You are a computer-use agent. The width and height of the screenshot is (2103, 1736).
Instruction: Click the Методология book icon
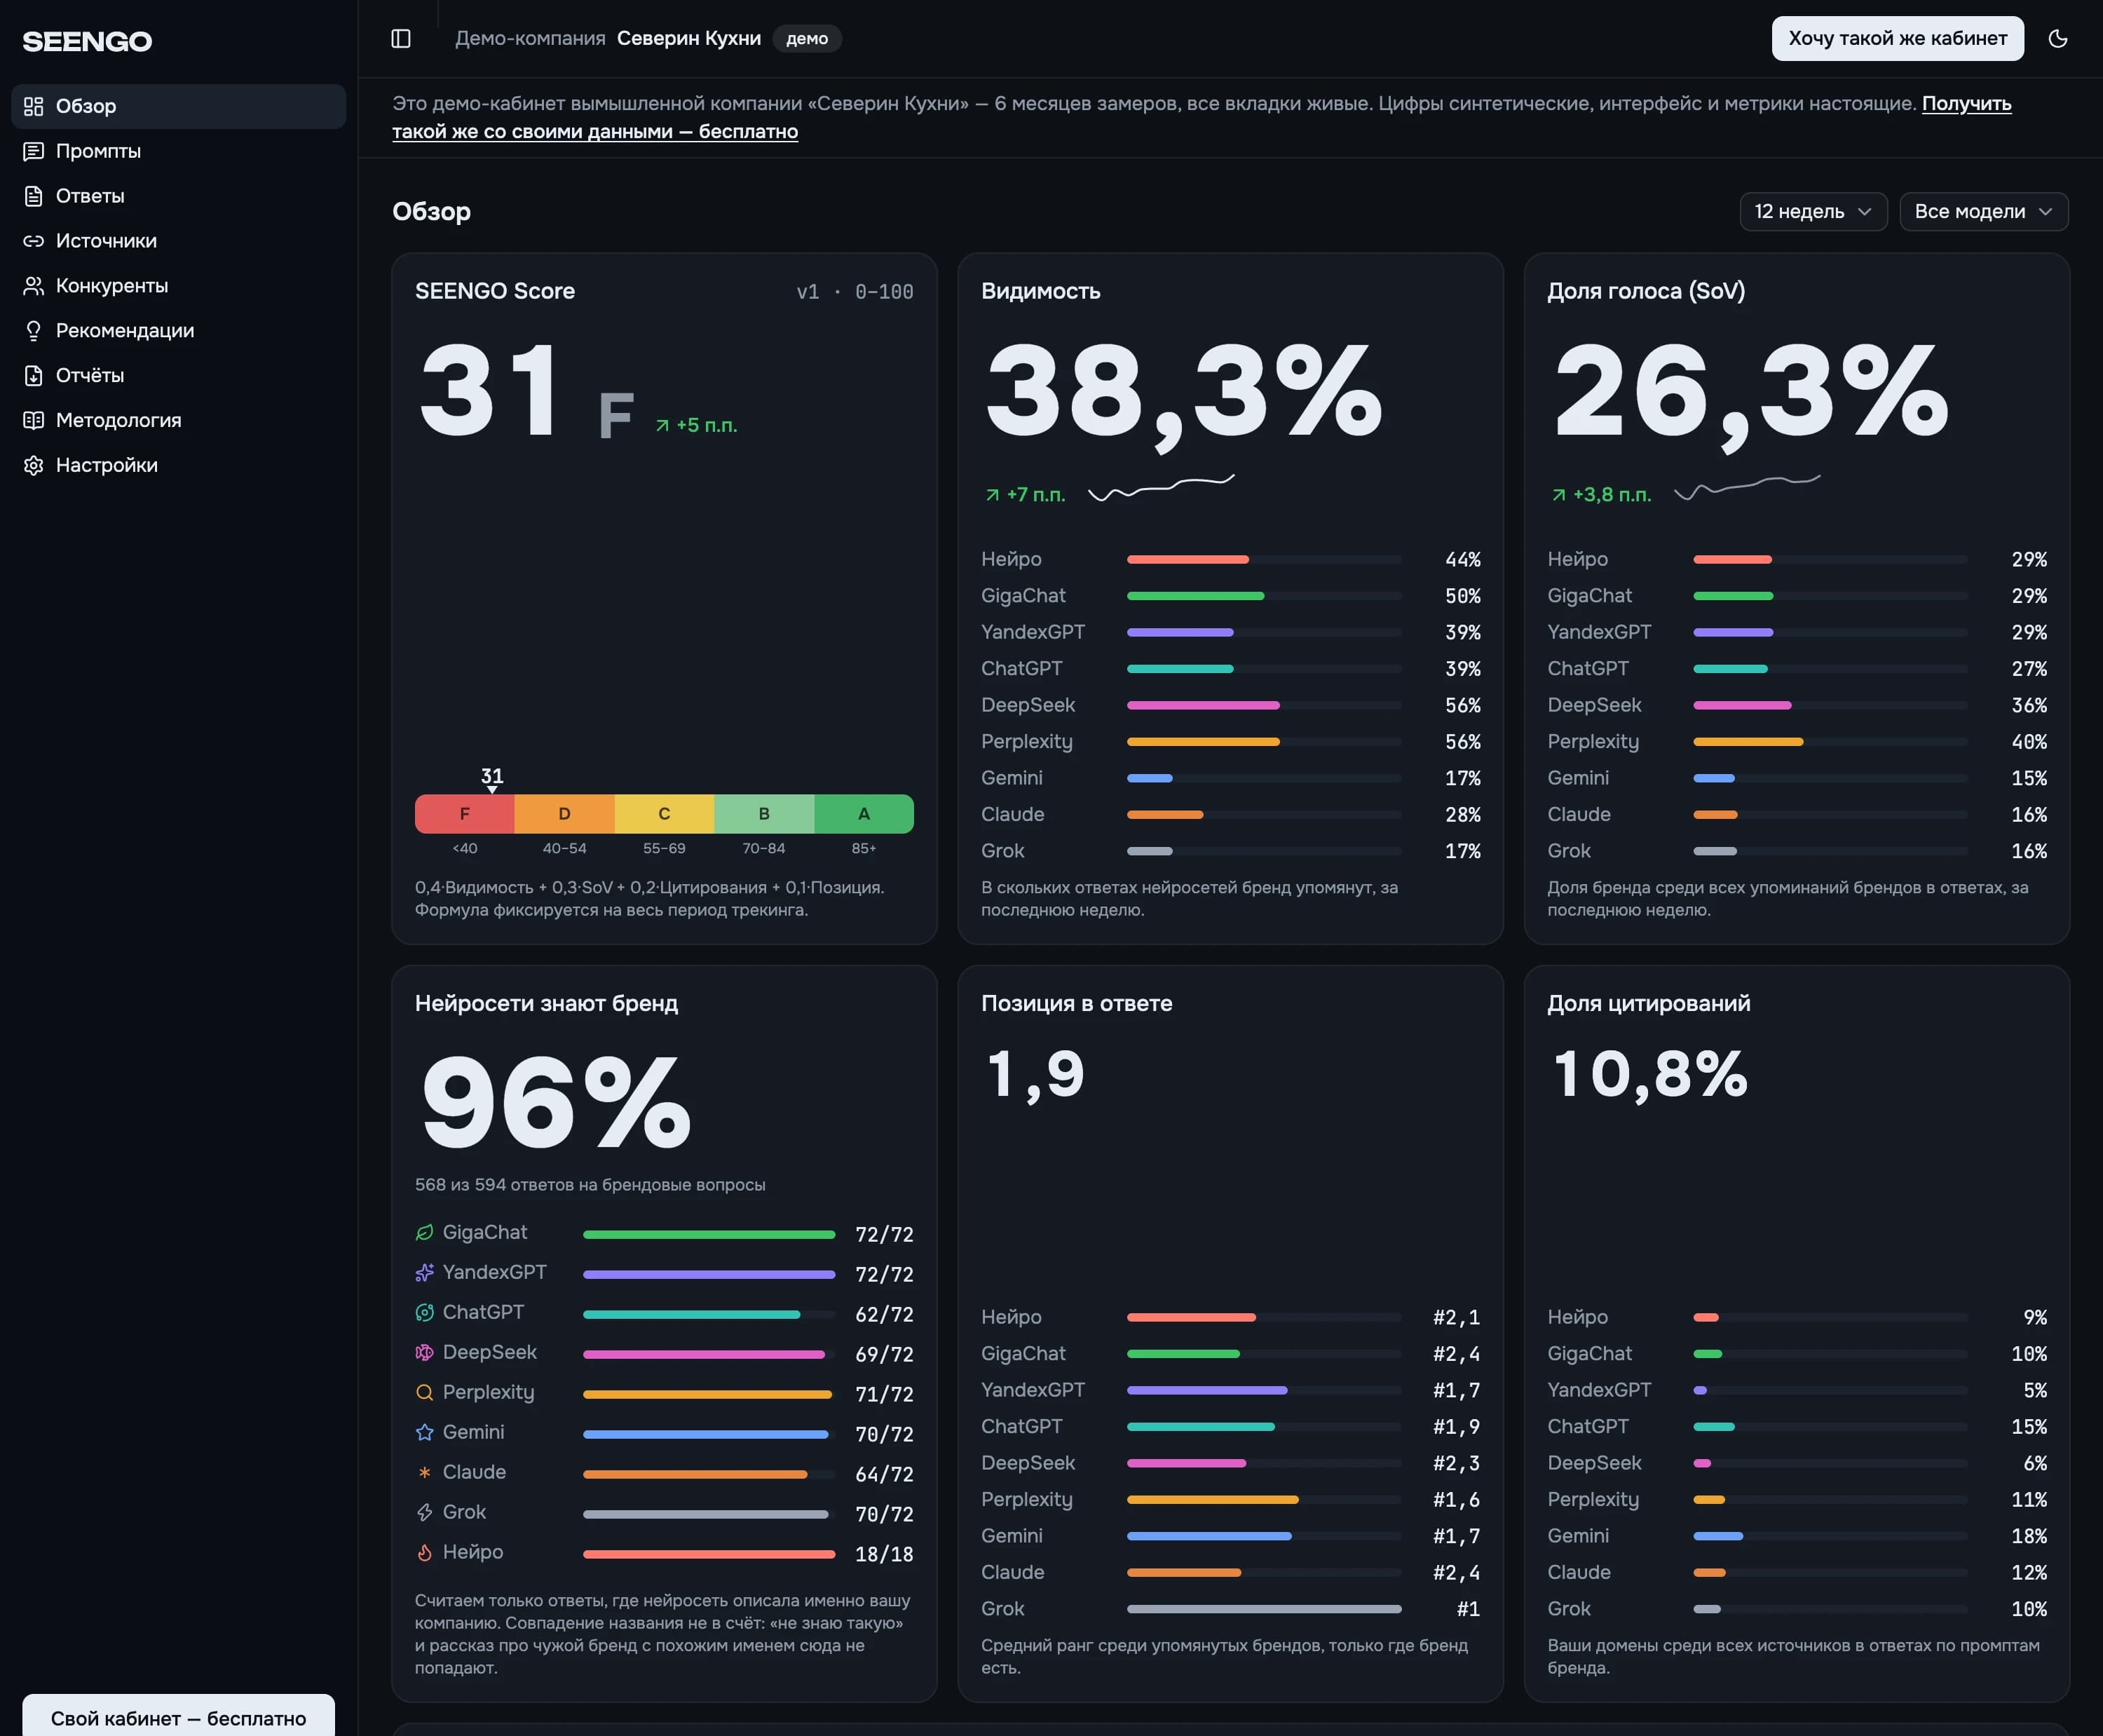click(34, 421)
